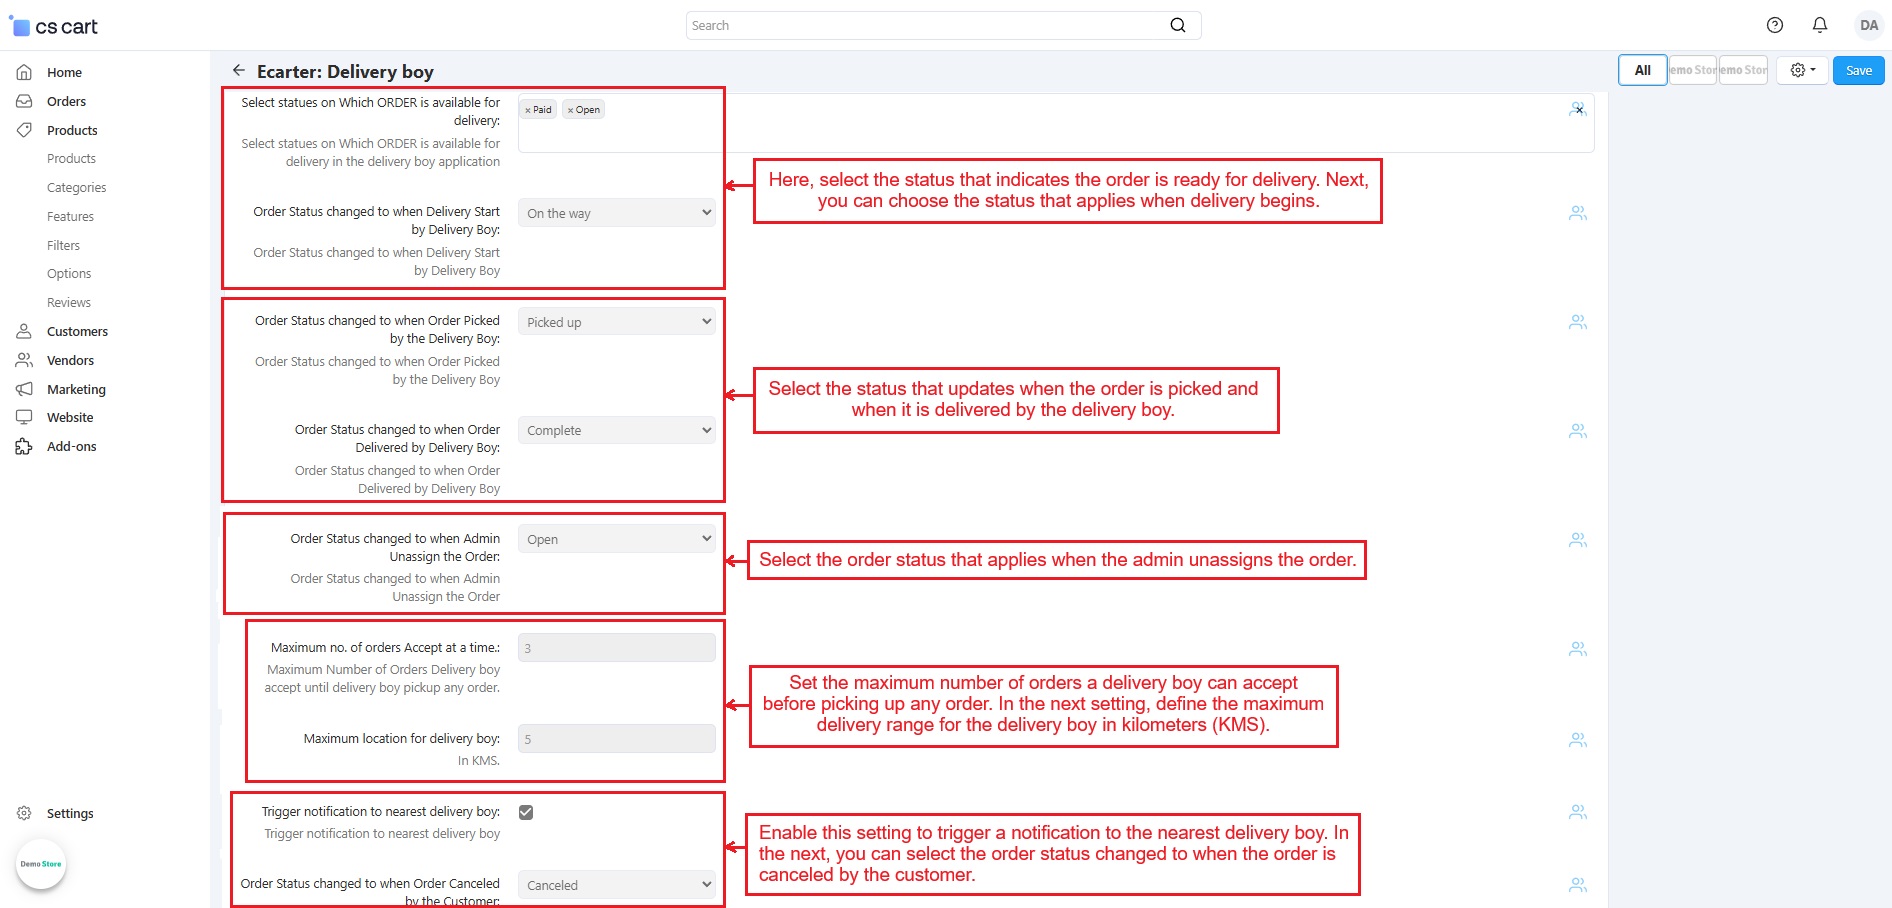Open the gear settings dropdown in toolbar

tap(1802, 70)
